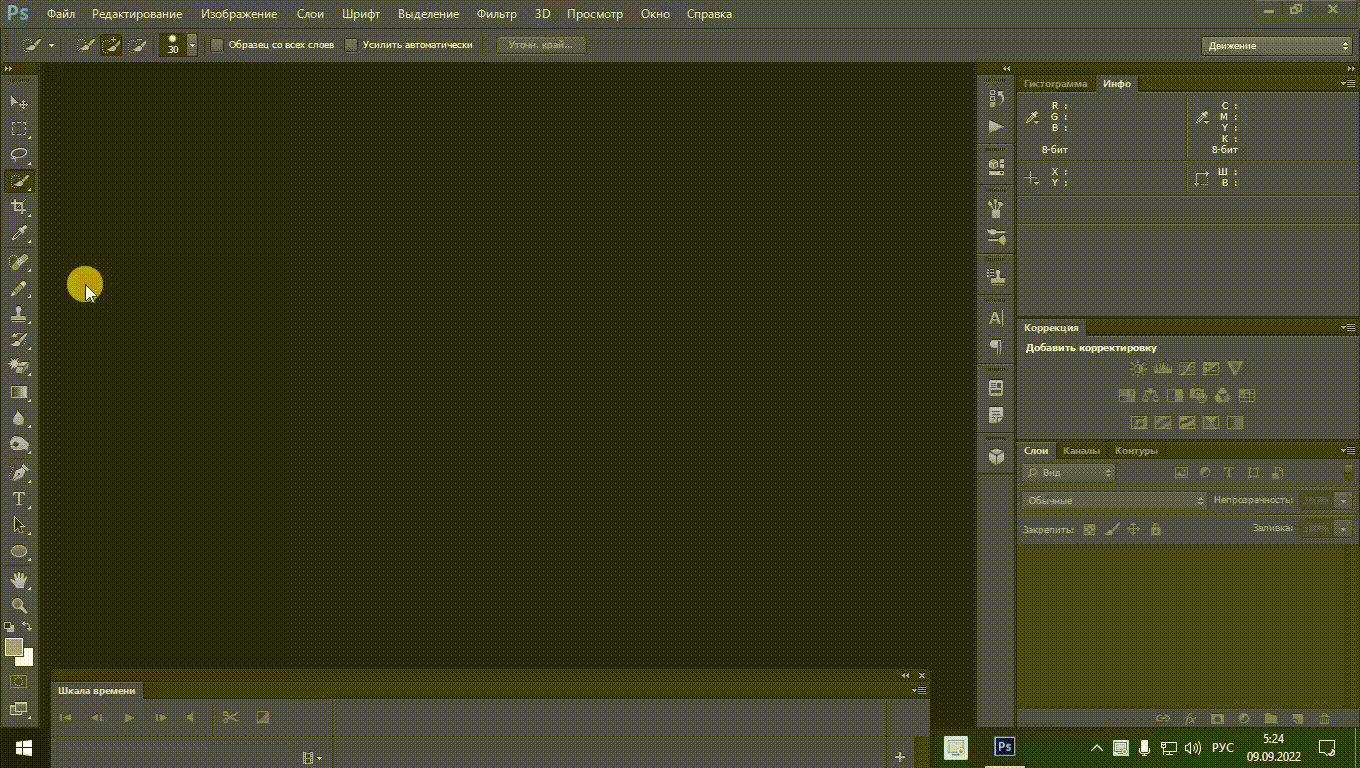Select the Horizontal Type tool in the toolbox
The width and height of the screenshot is (1360, 768).
19,498
